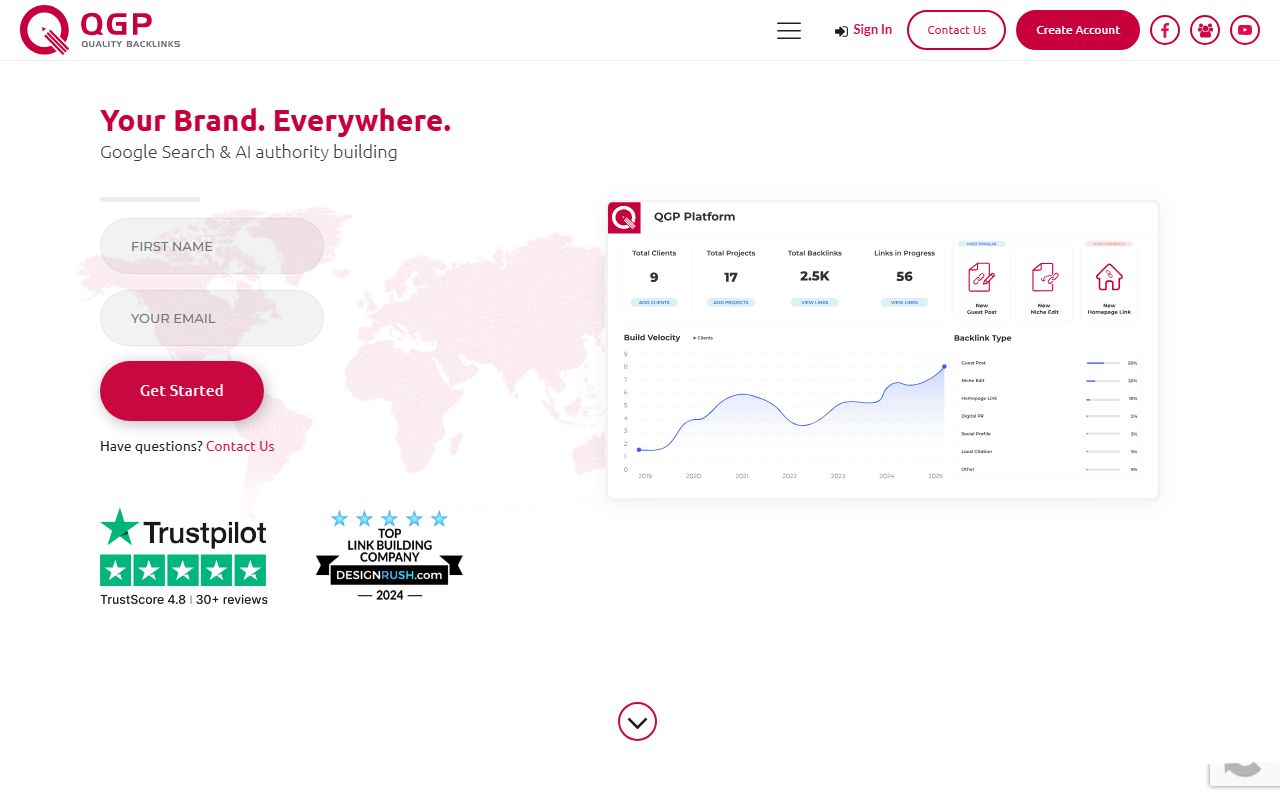Open the QGP Quality Backlinks logo
1280x800 pixels.
coord(100,30)
